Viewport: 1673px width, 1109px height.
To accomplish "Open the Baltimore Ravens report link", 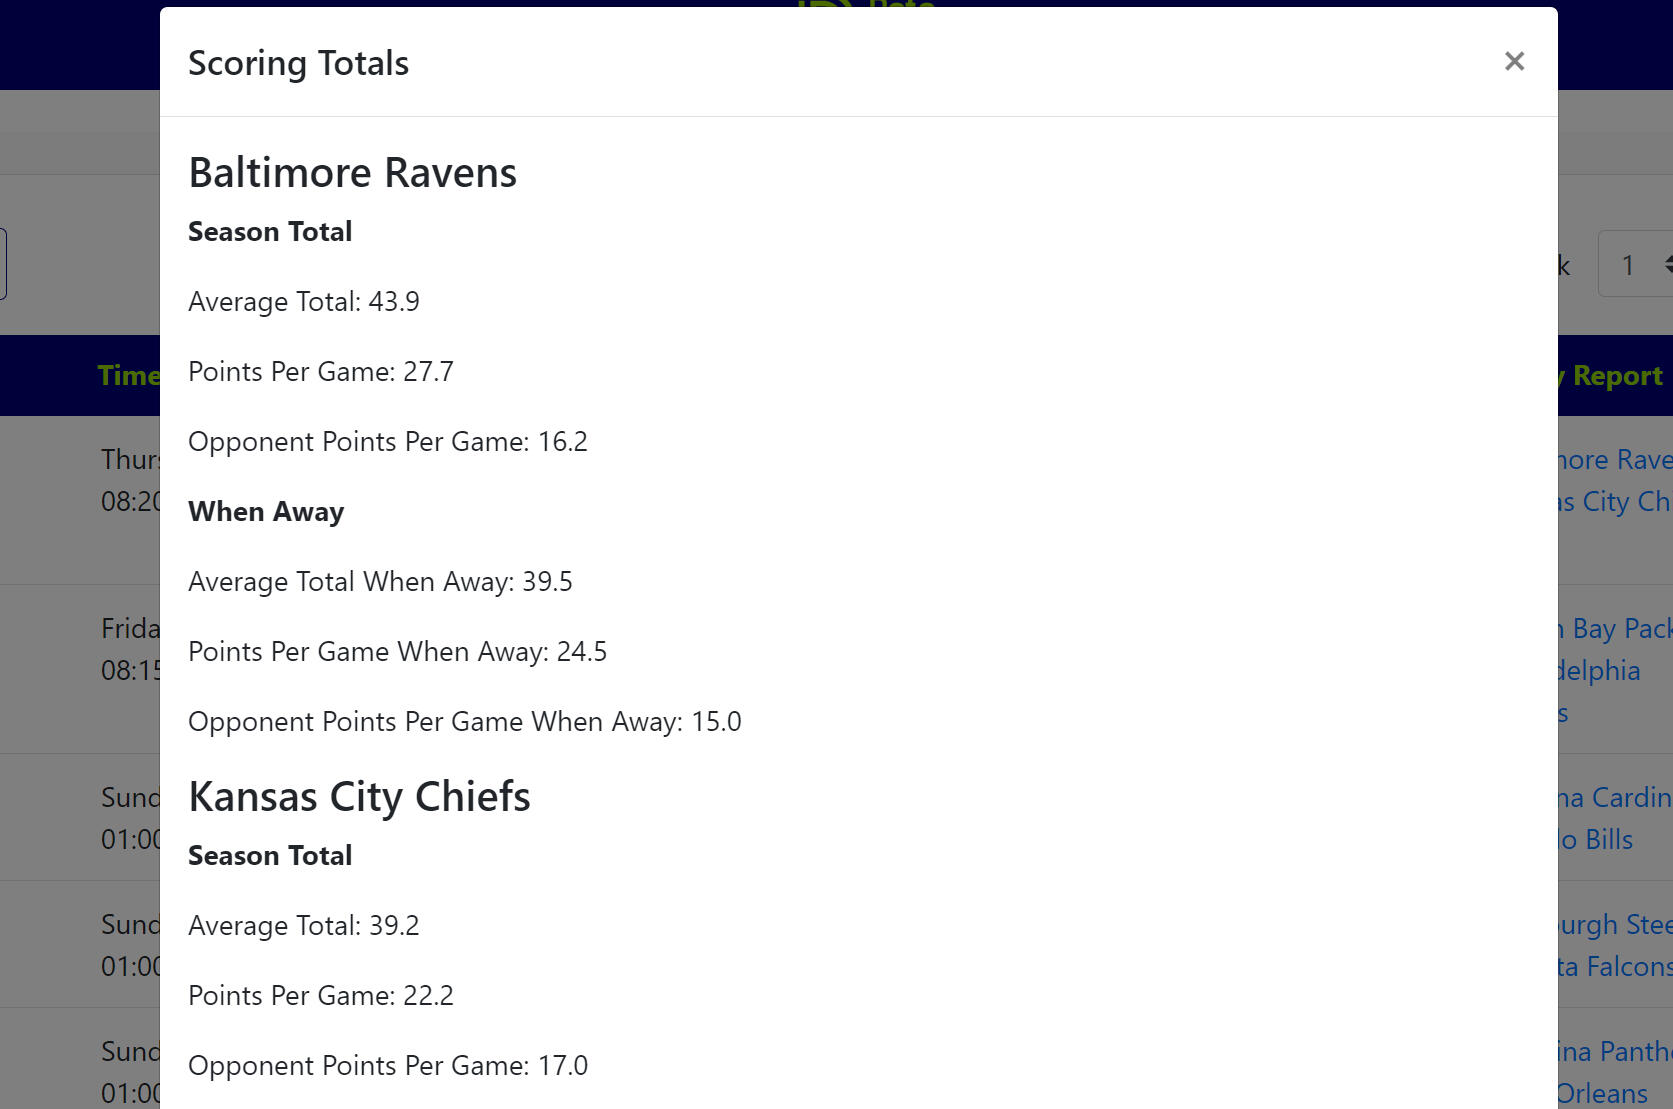I will [1614, 460].
